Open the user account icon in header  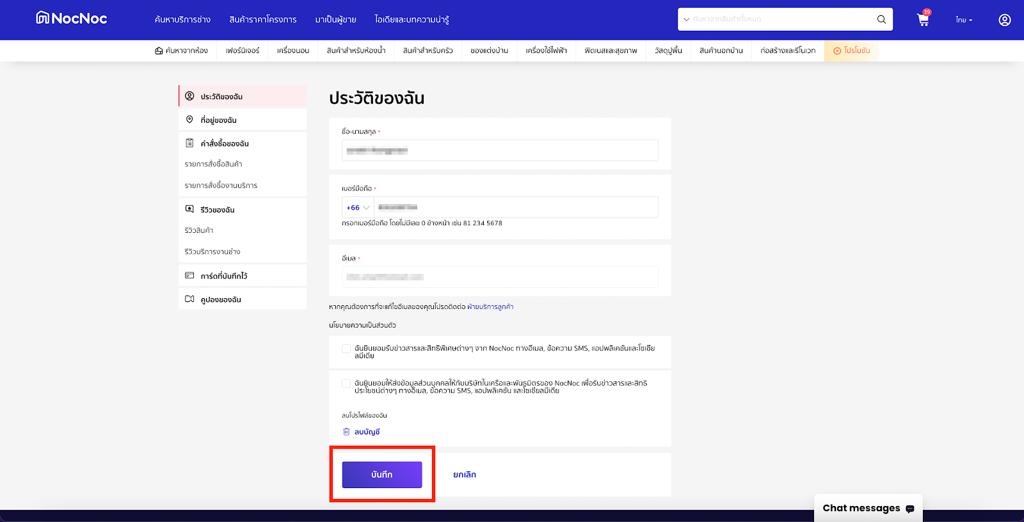click(1004, 20)
